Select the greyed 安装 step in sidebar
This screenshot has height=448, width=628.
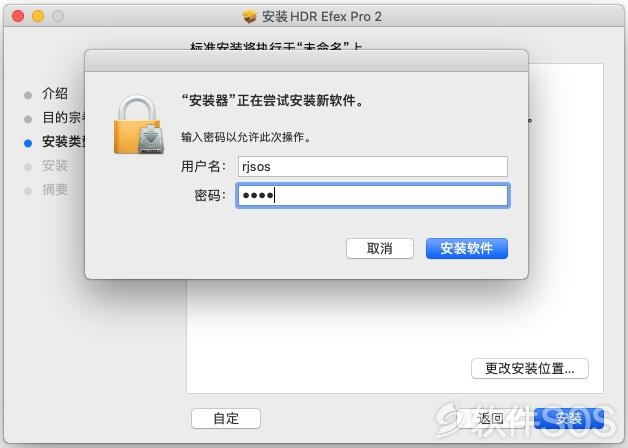[55, 166]
